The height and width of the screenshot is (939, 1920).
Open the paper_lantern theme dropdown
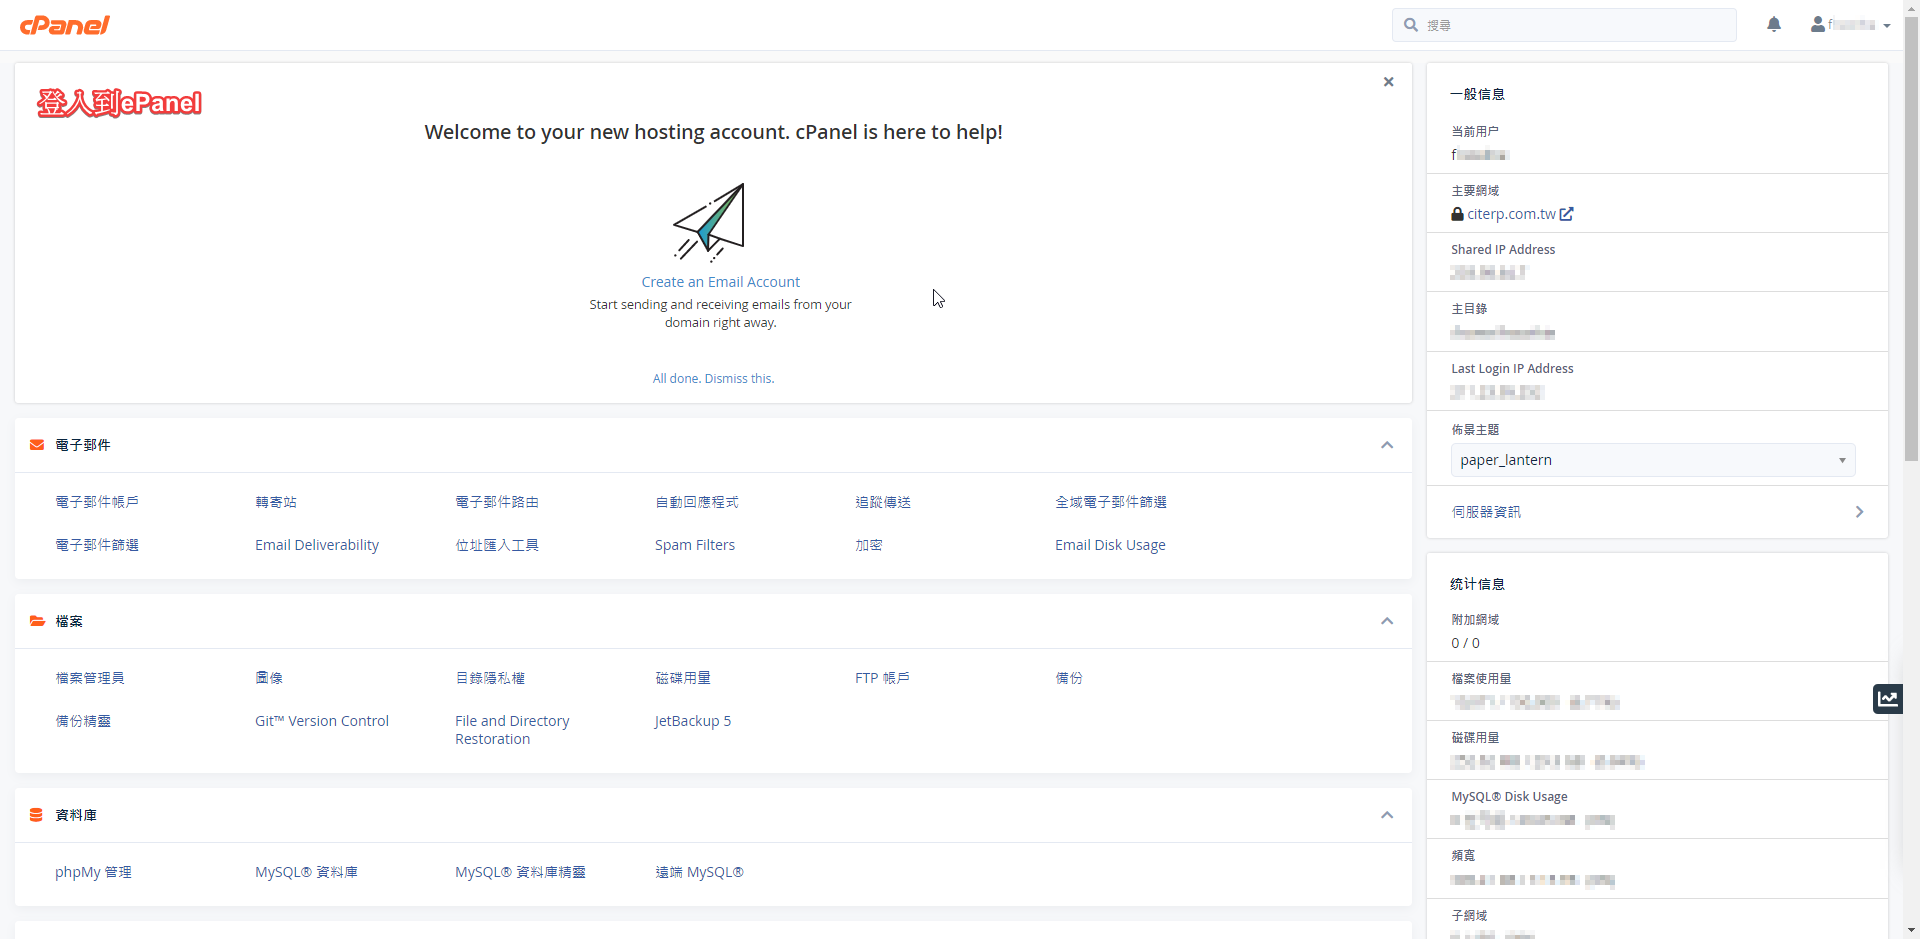pyautogui.click(x=1652, y=460)
